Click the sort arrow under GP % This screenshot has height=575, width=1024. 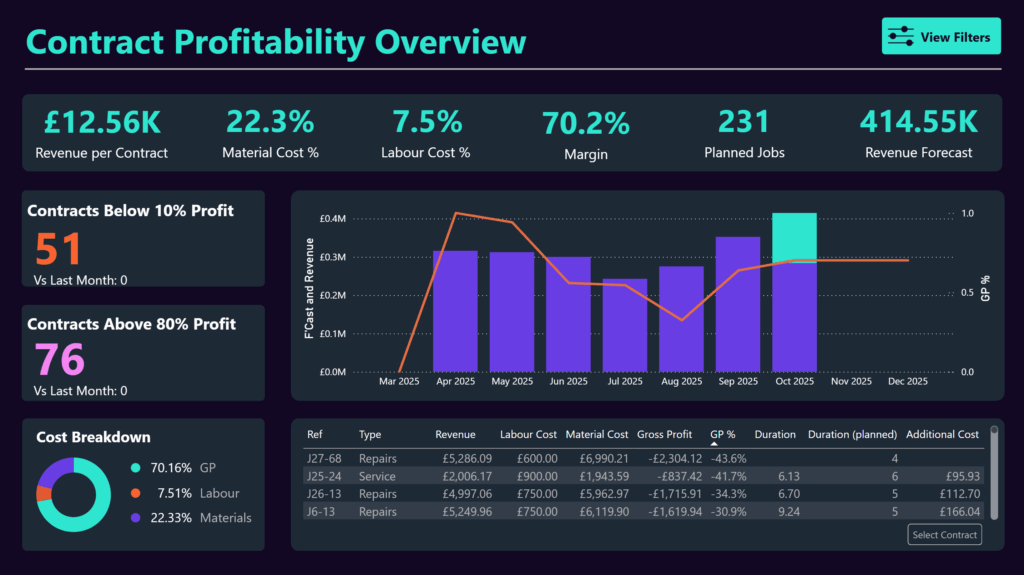point(714,445)
